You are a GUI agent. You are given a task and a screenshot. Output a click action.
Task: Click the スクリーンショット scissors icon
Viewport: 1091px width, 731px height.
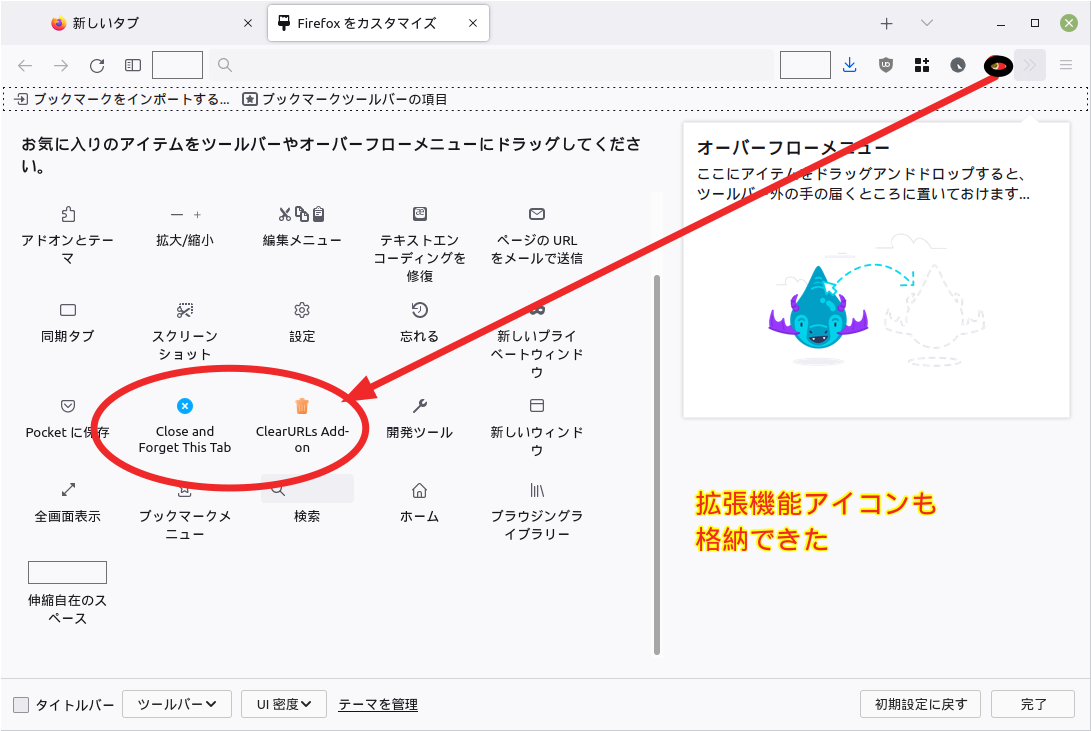(185, 310)
